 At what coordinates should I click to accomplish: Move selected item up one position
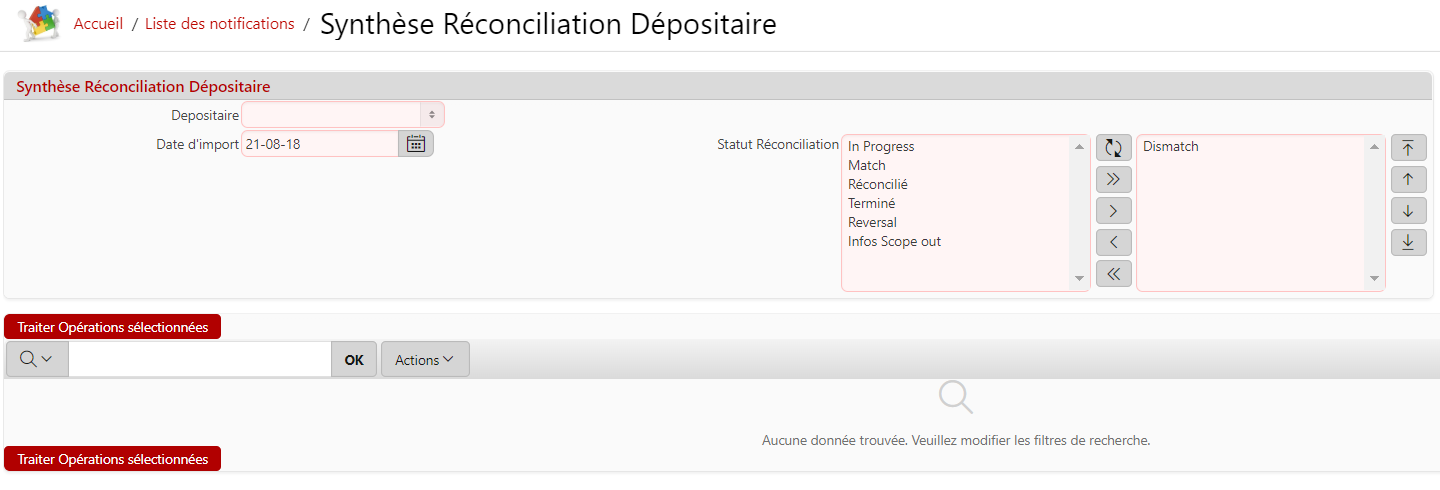(1408, 179)
